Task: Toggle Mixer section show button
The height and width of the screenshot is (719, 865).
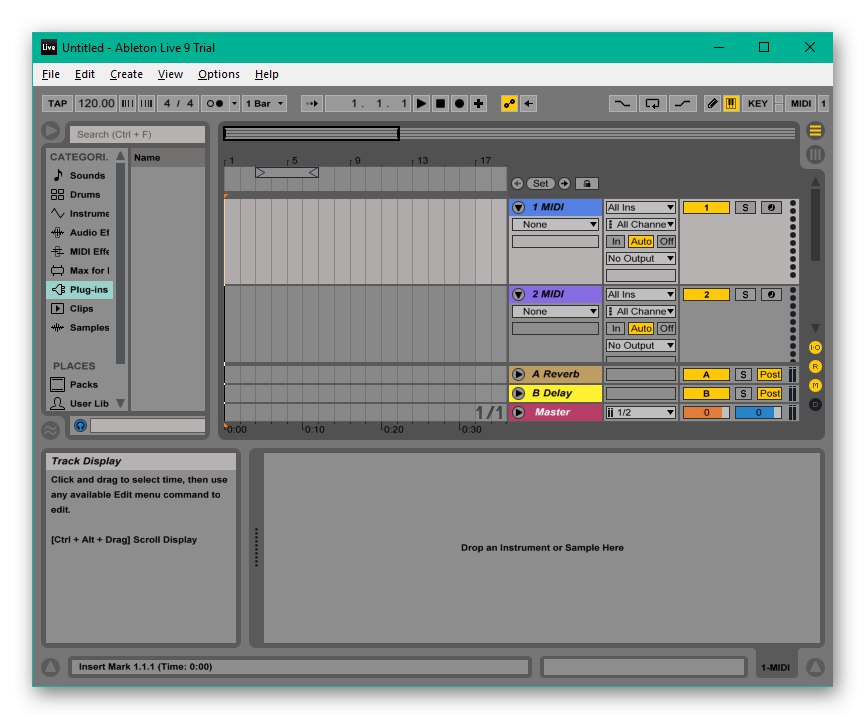Action: tap(815, 385)
